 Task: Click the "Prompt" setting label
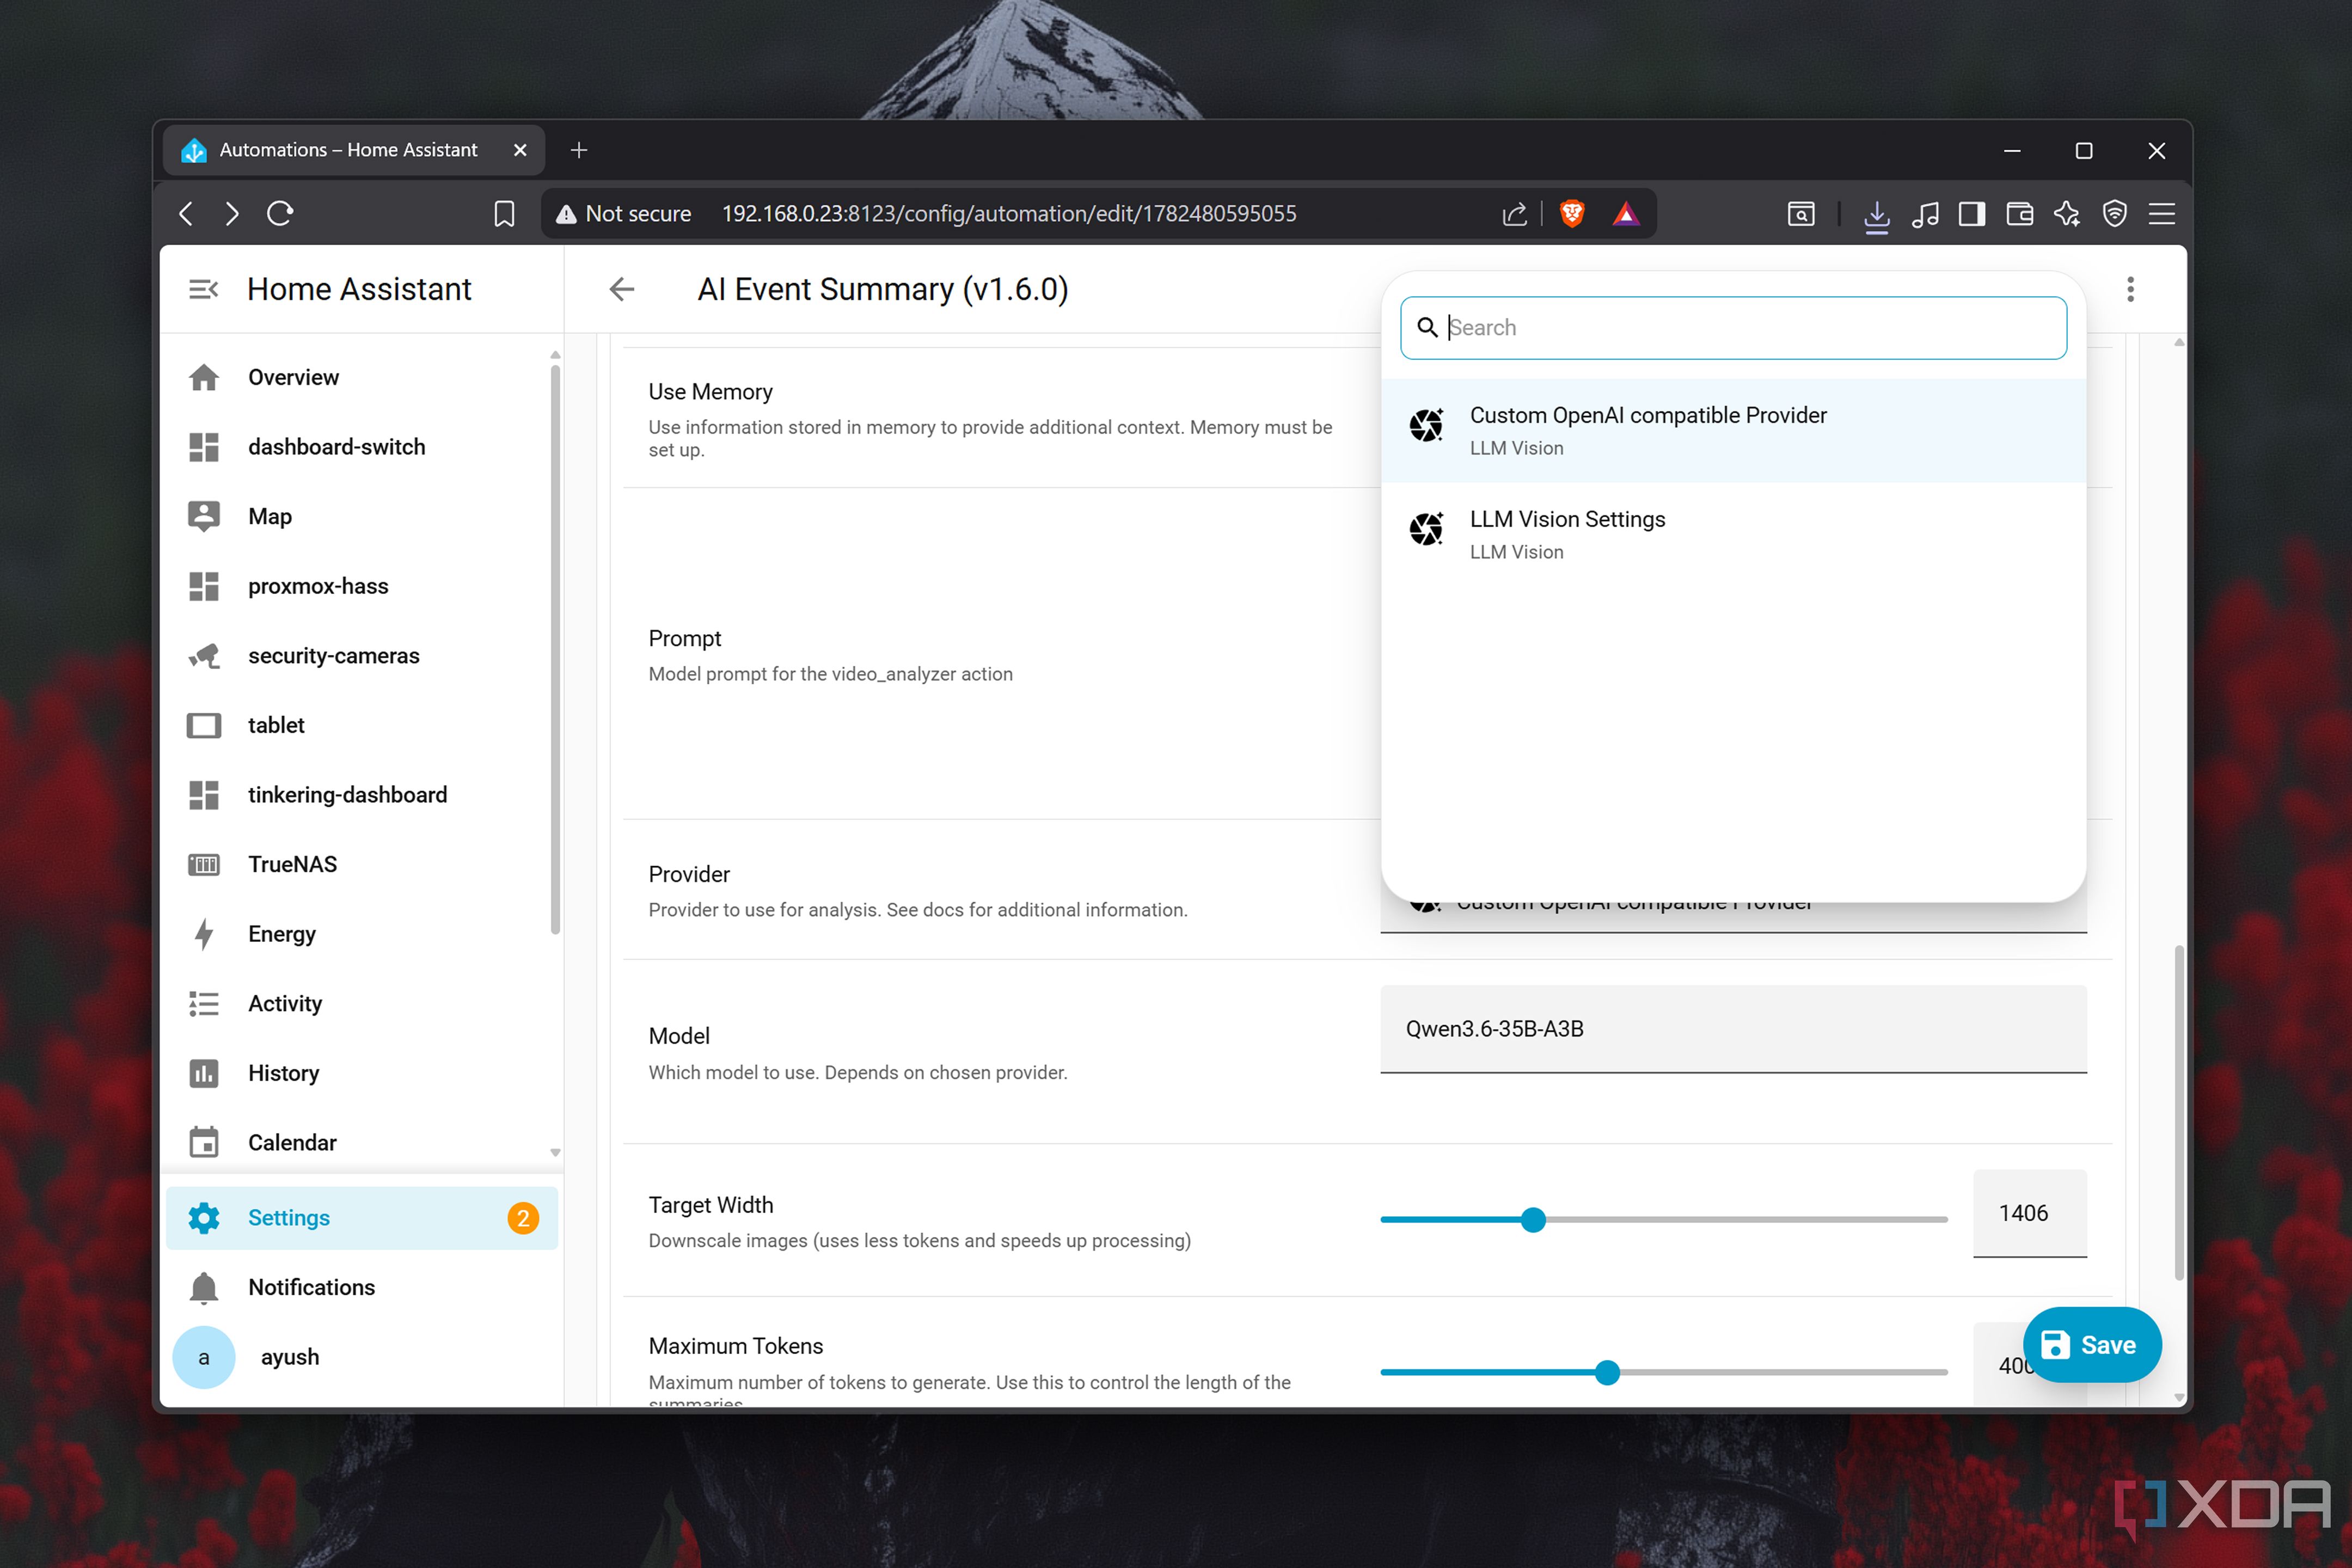pos(685,639)
